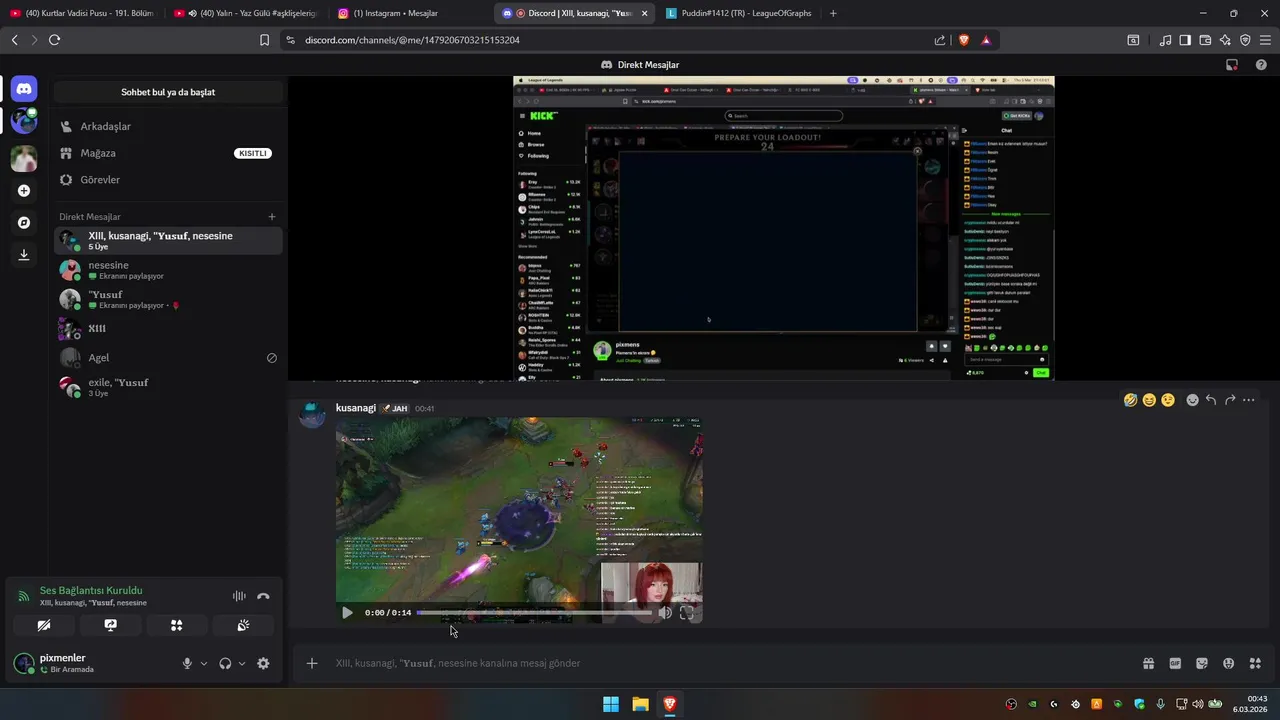Click the add a server plus icon

pyautogui.click(x=24, y=191)
